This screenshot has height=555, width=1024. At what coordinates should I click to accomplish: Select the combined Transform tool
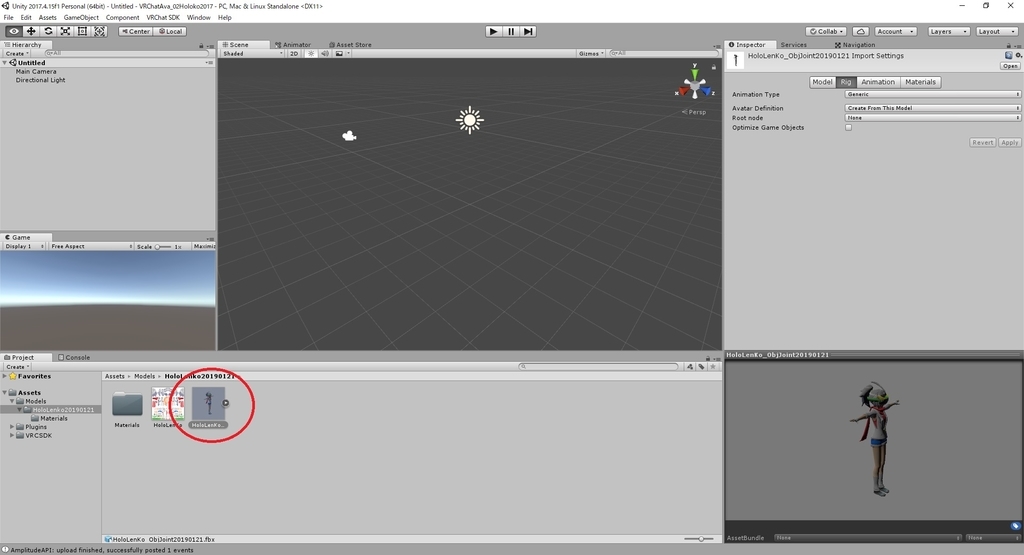pos(99,31)
